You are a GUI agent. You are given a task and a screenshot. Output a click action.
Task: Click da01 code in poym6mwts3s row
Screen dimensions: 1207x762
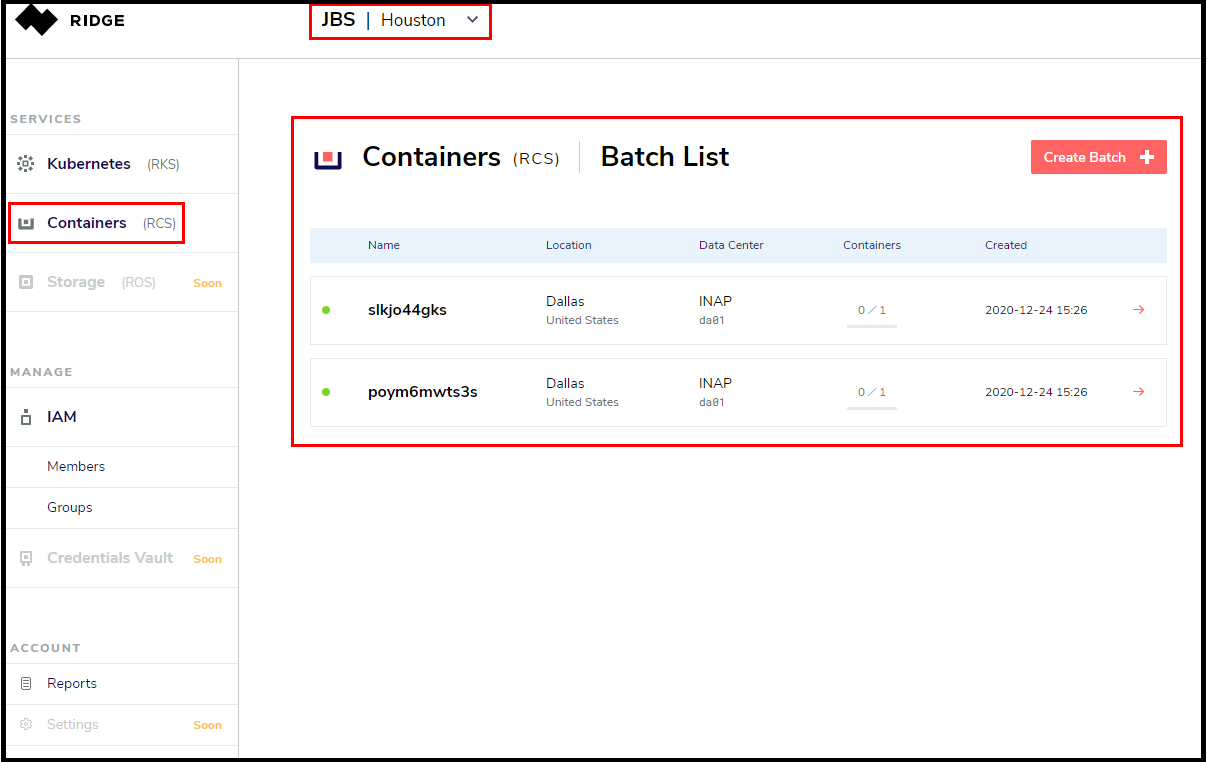712,403
